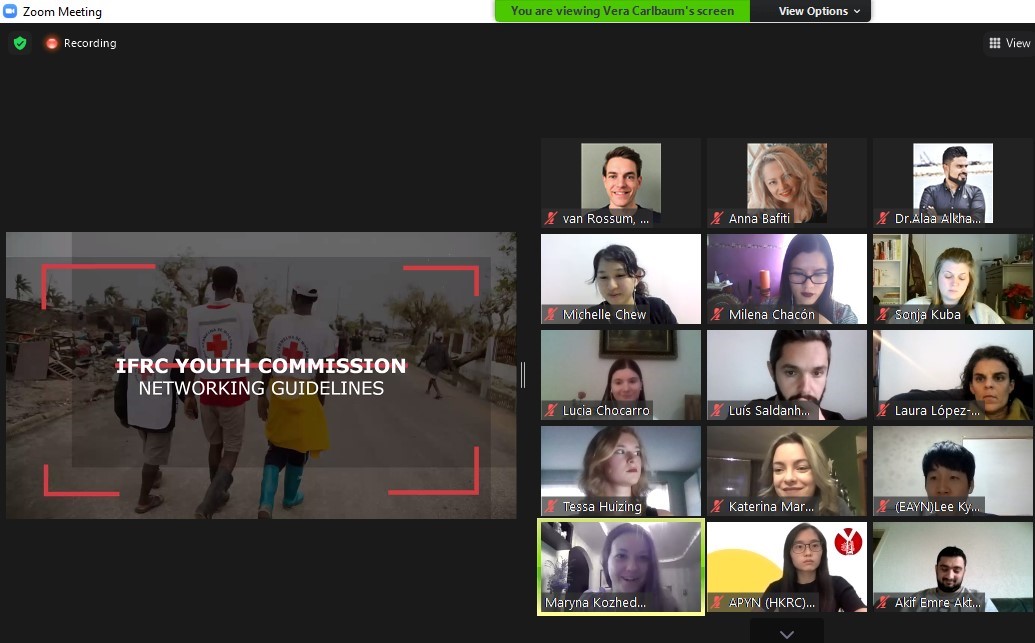The image size is (1035, 643).
Task: Click the Lucia Chocarro name label
Action: coord(606,411)
